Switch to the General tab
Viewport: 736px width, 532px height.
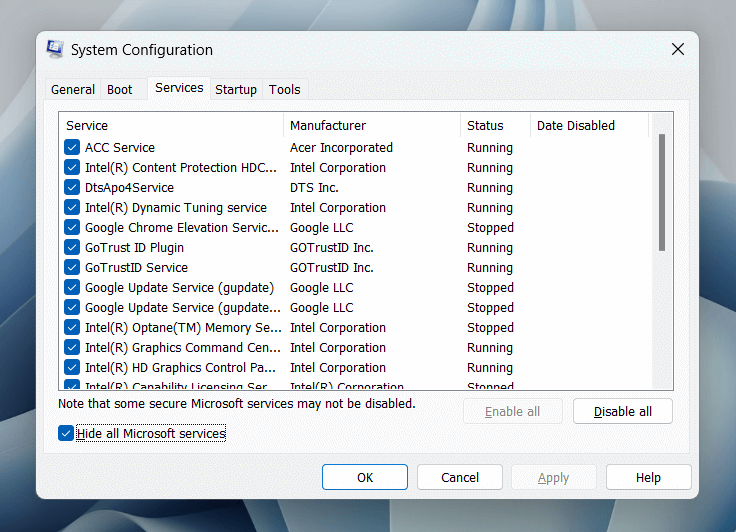(73, 89)
